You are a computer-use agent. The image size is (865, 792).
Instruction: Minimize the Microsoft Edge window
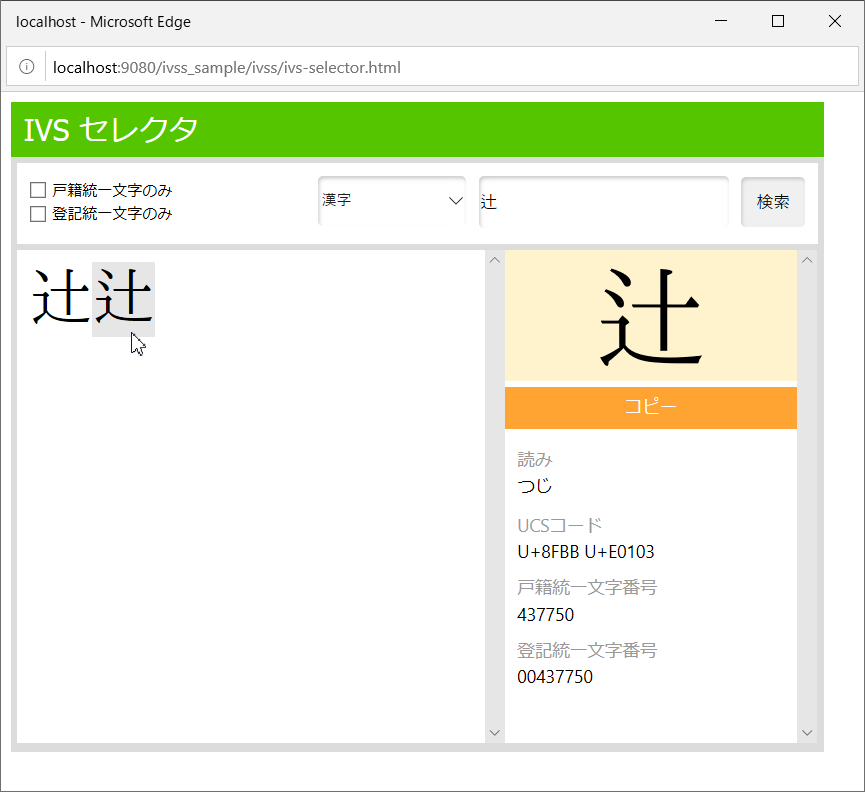(721, 21)
